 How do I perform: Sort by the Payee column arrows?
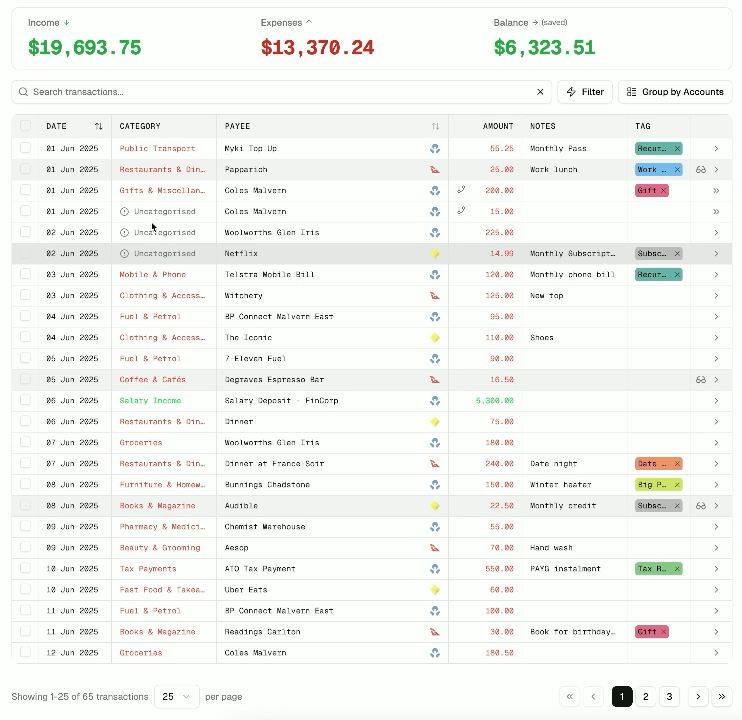(x=435, y=127)
